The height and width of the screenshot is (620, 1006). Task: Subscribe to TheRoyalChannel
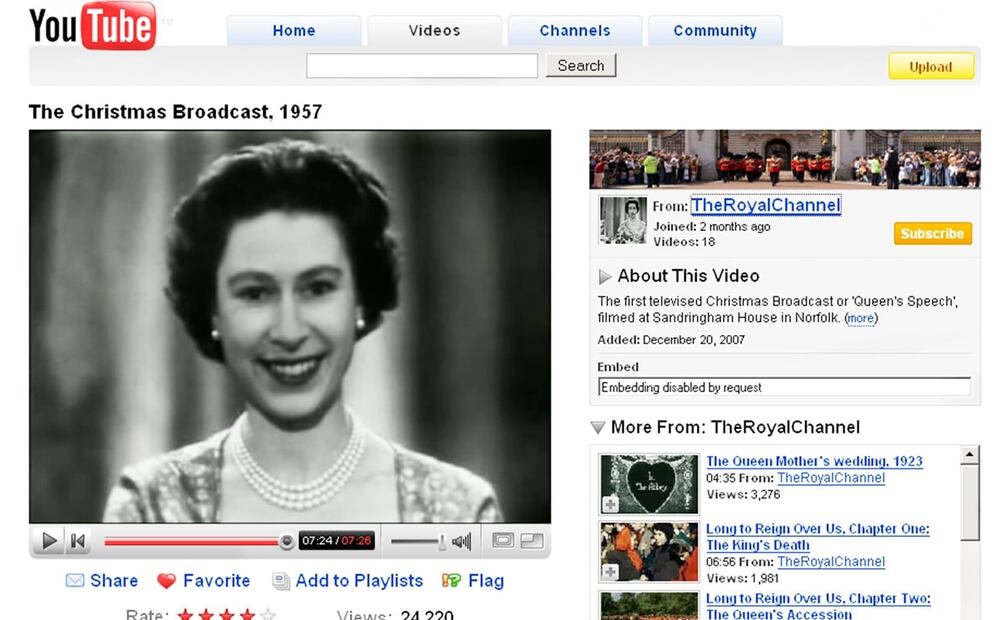[x=931, y=234]
